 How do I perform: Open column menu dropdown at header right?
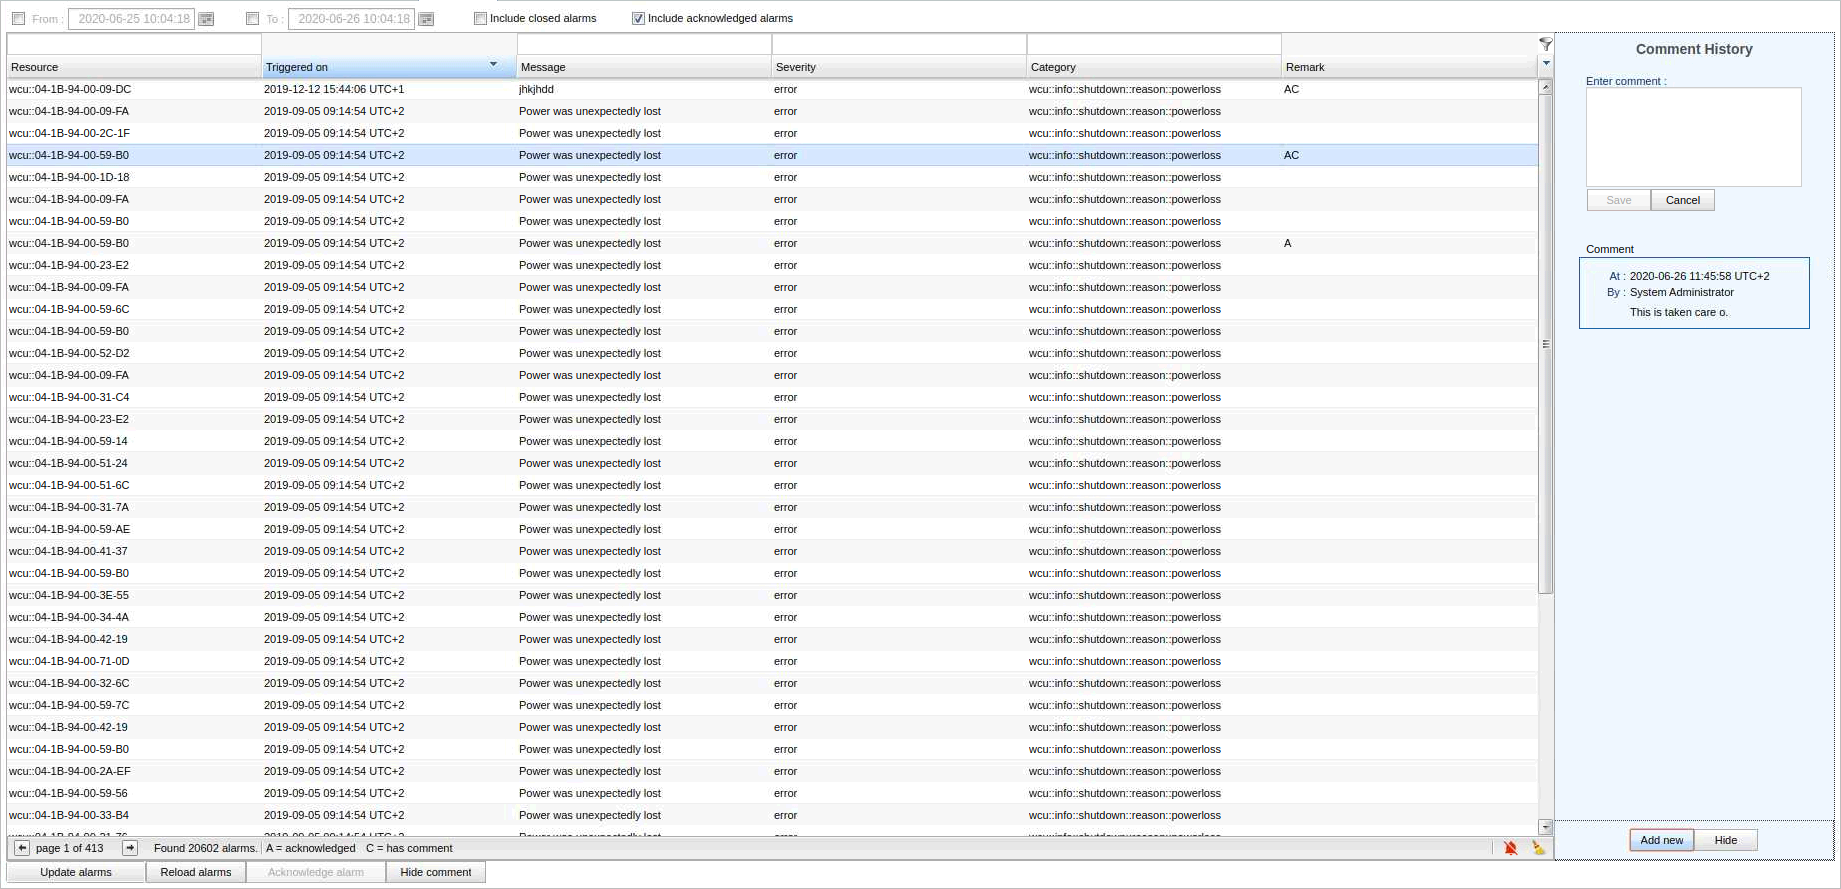coord(1546,64)
